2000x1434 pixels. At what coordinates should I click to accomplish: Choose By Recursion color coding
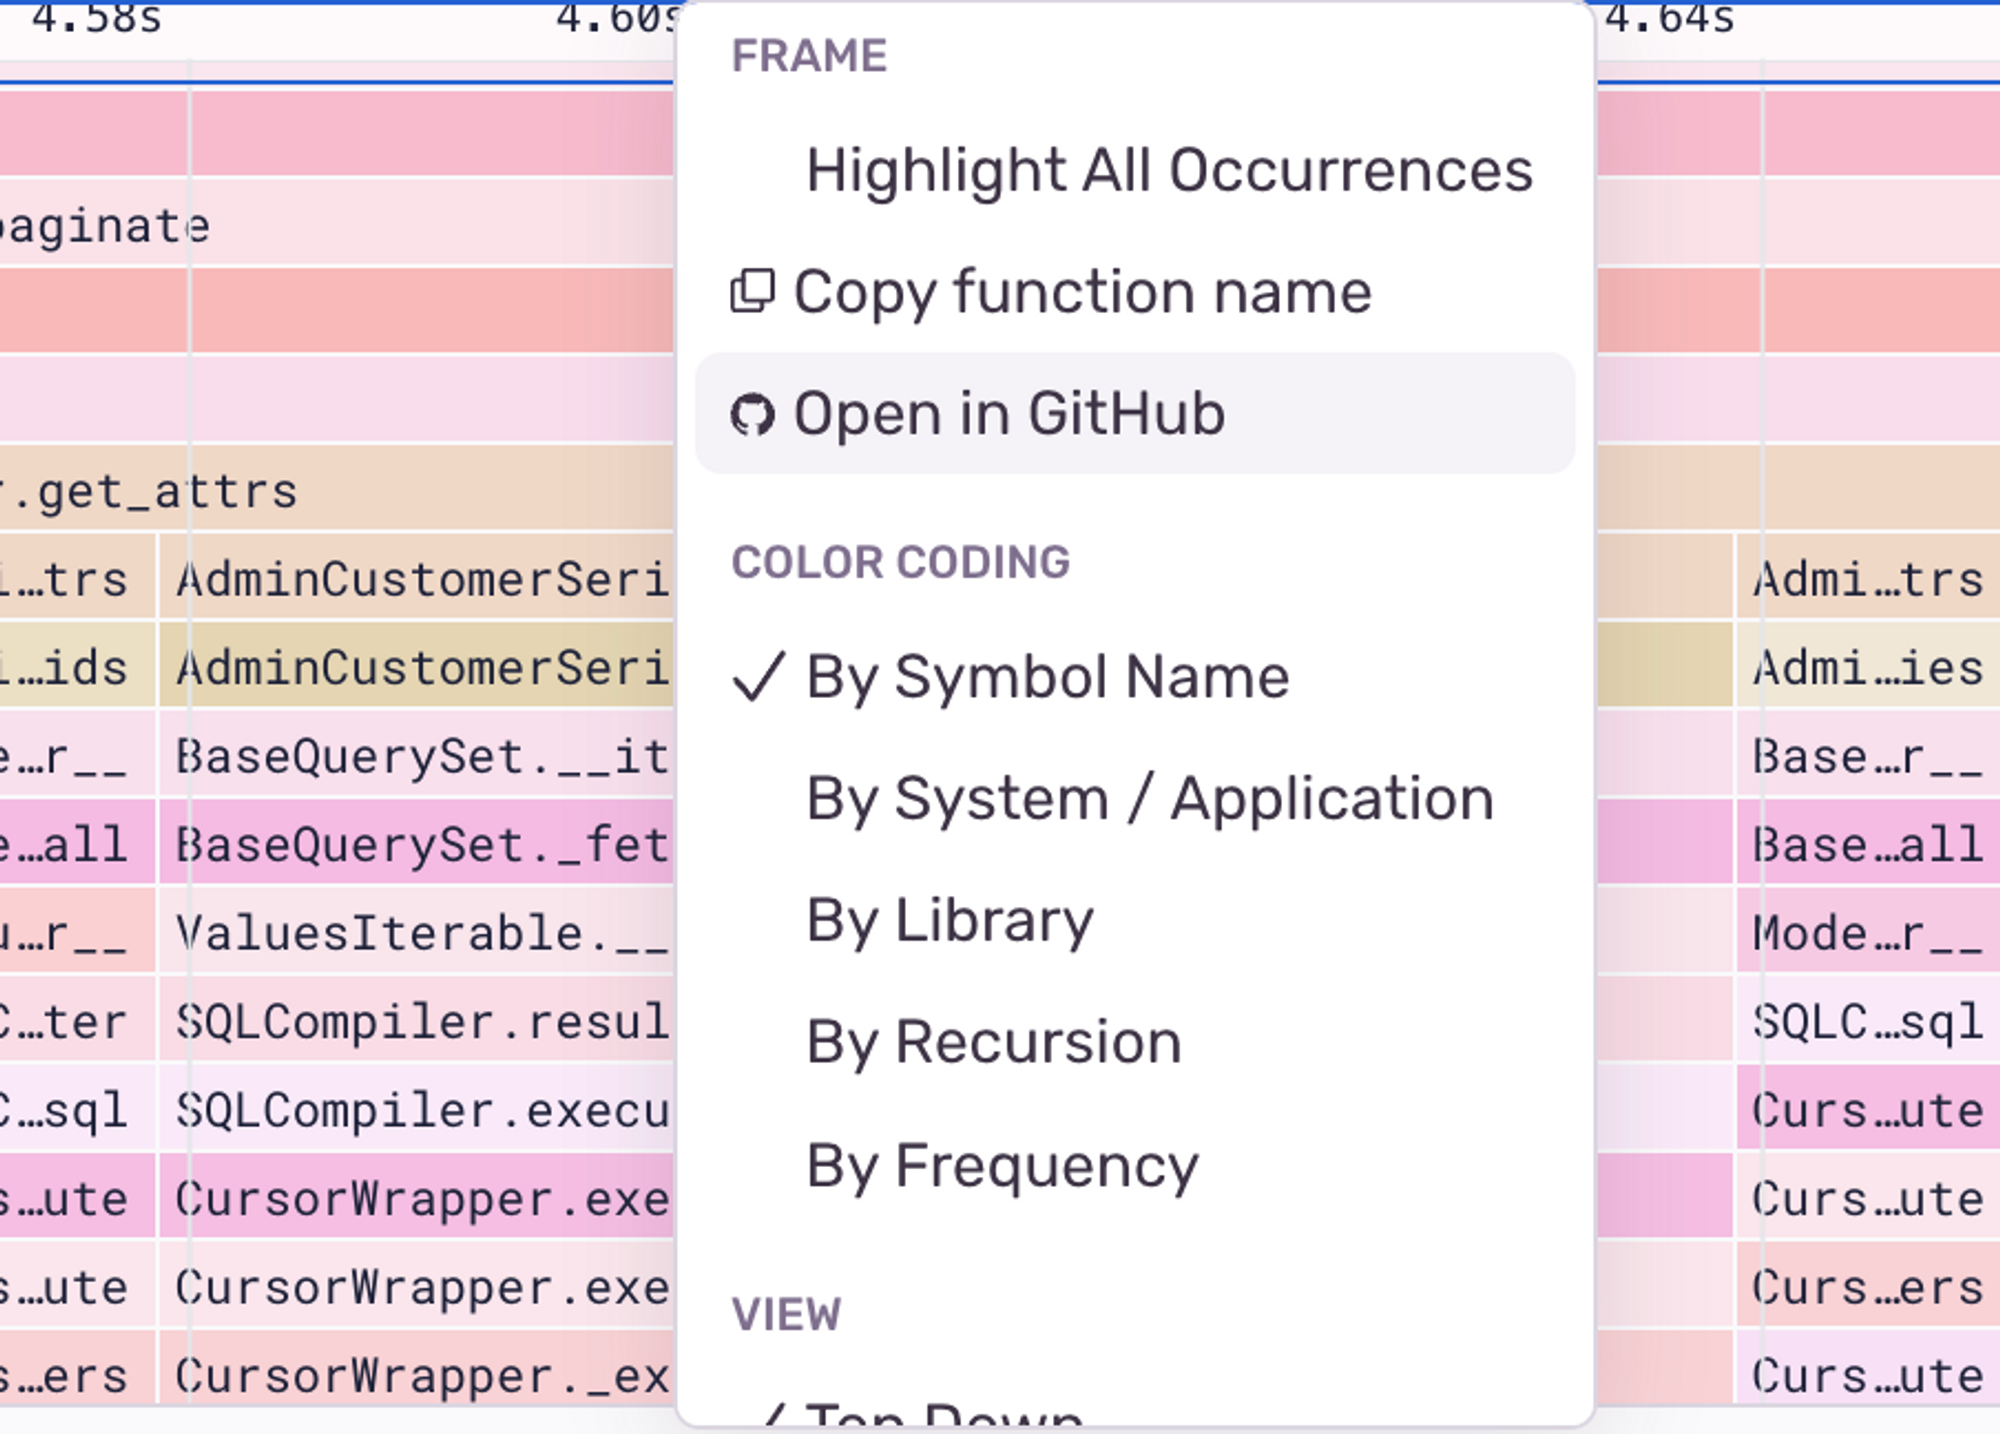click(994, 1043)
